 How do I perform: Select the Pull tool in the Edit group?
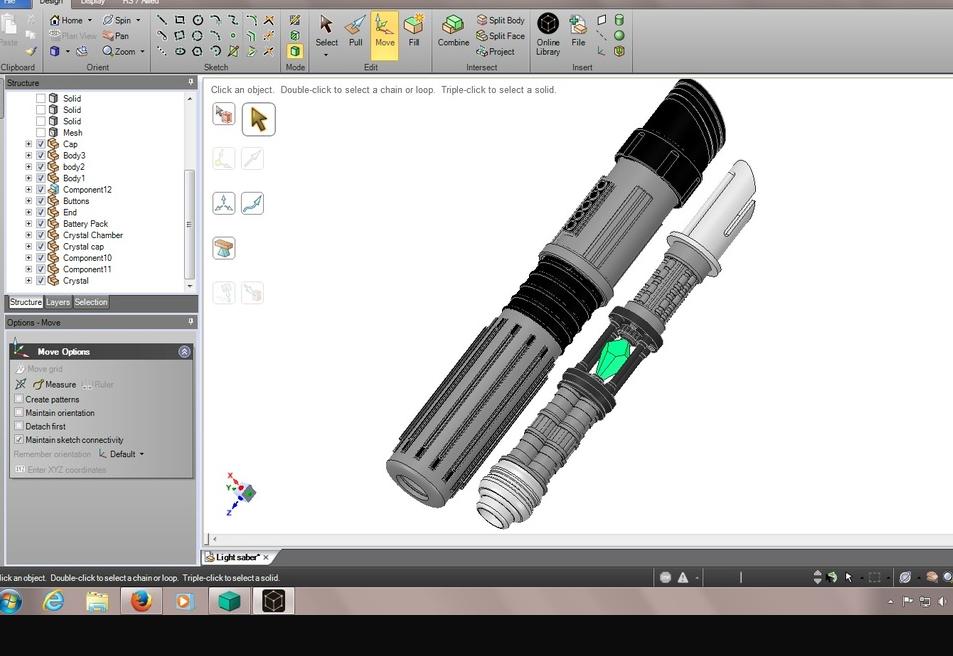(x=356, y=32)
